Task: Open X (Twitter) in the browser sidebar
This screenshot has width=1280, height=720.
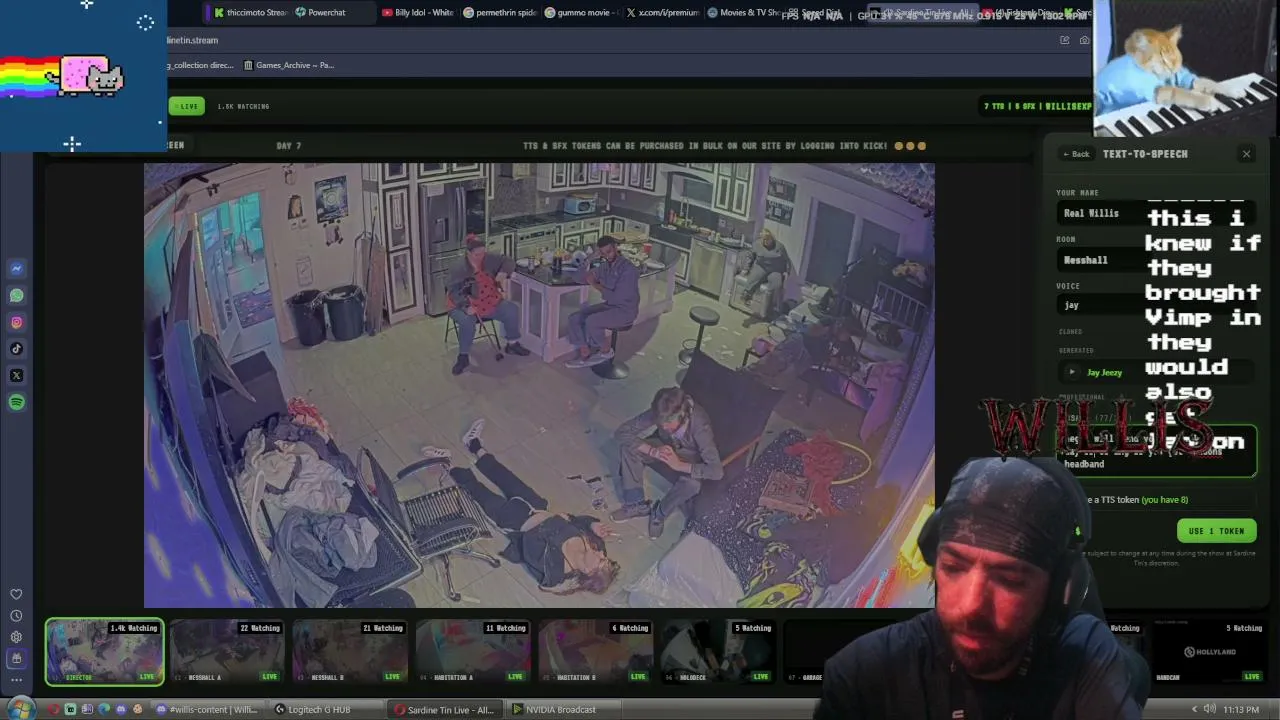Action: pyautogui.click(x=16, y=376)
